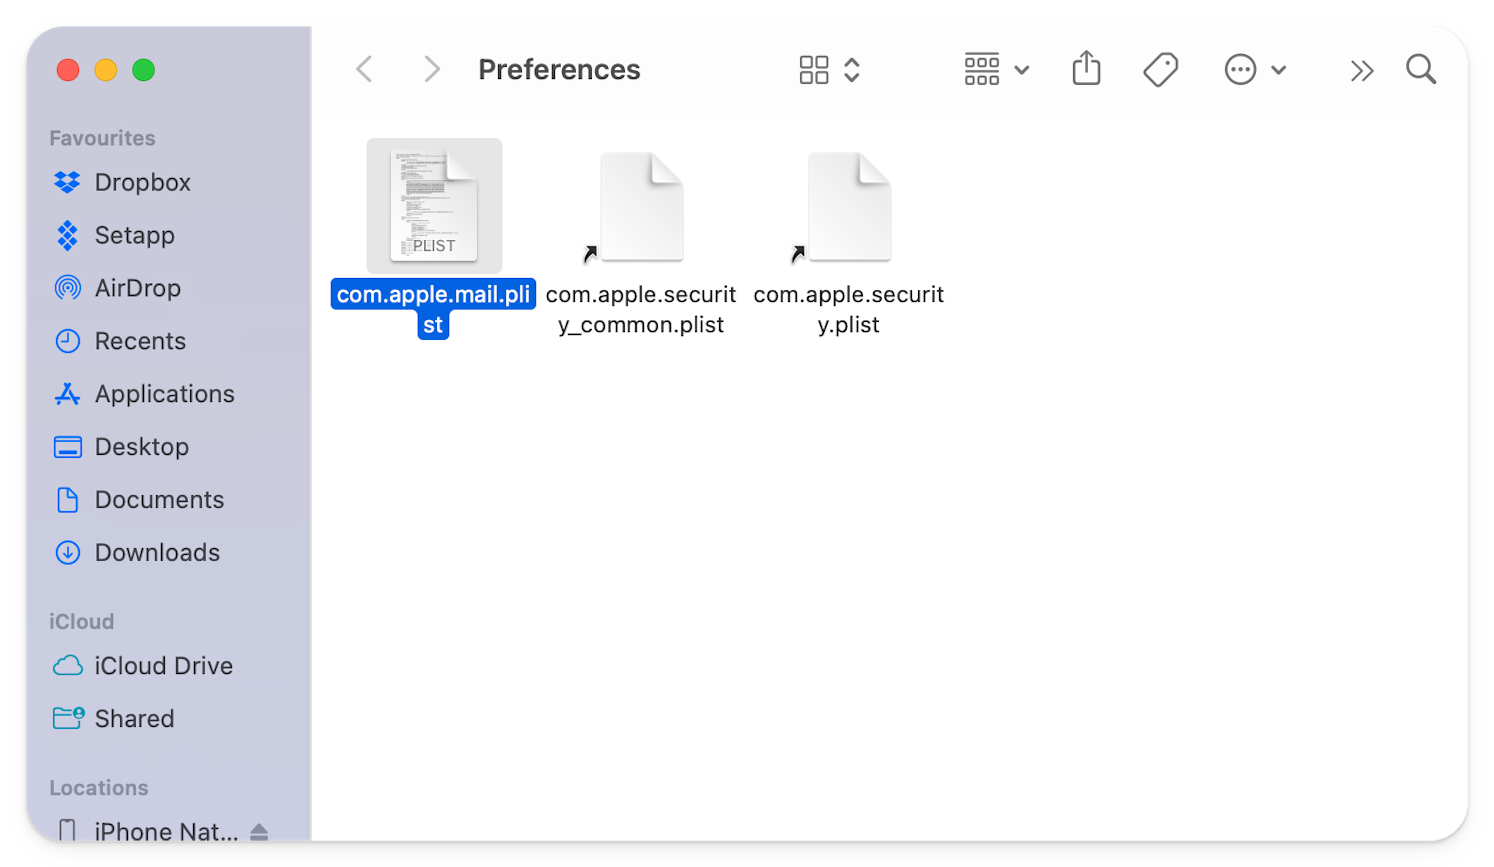
Task: Go to Downloads in sidebar
Action: pyautogui.click(x=157, y=553)
